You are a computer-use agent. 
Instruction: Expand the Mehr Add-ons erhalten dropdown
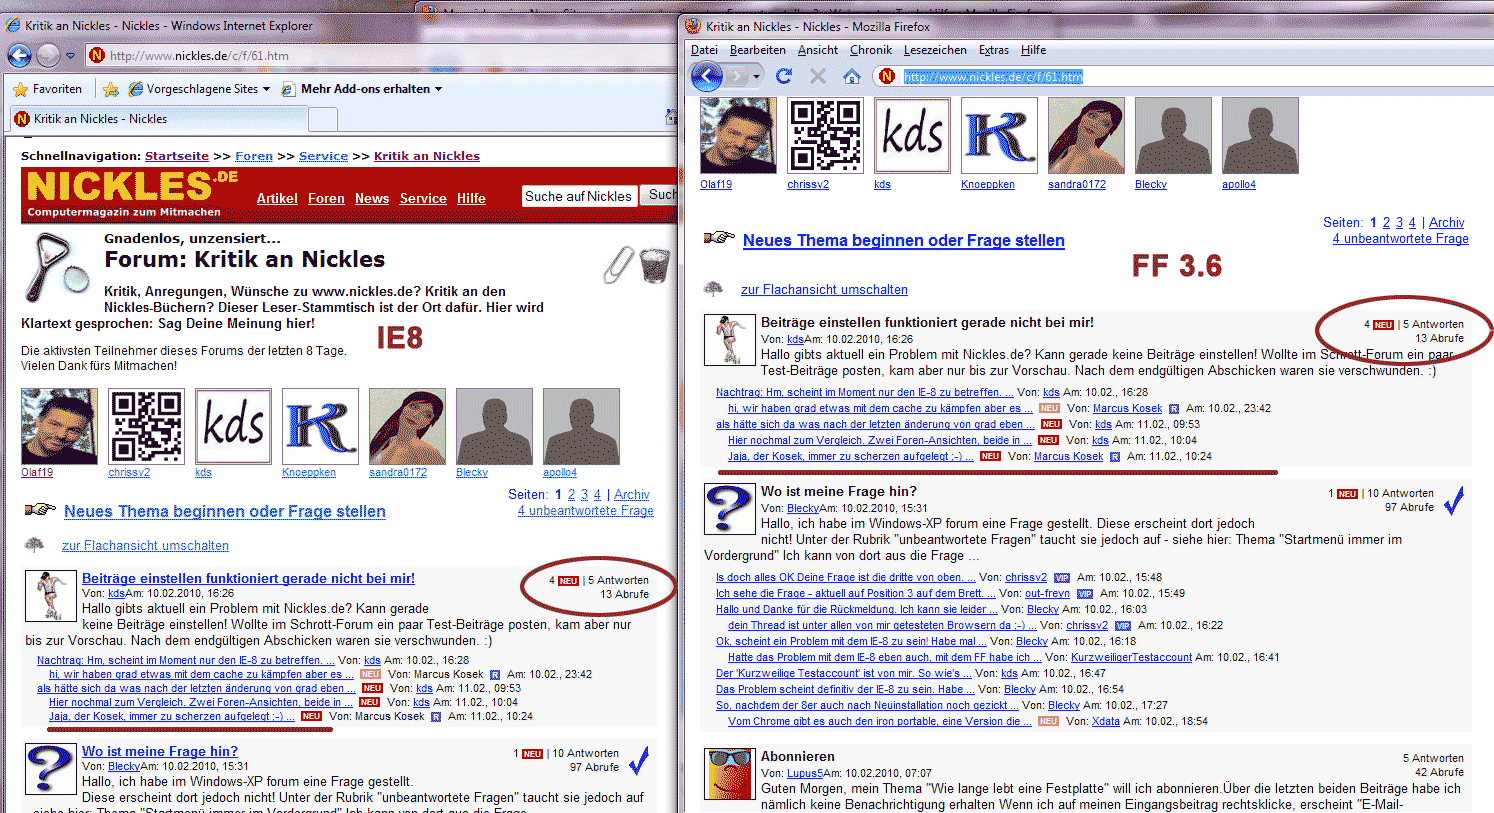click(438, 89)
